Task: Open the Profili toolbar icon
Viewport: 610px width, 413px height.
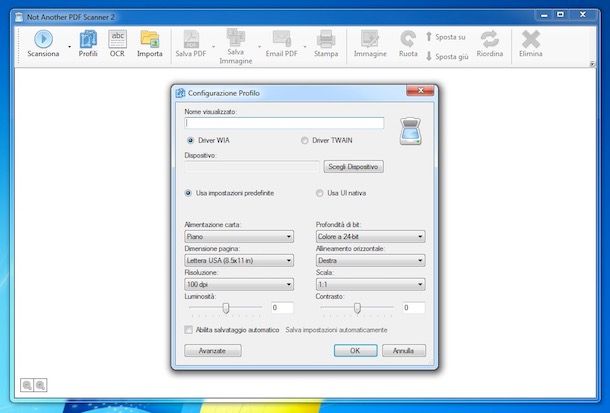Action: pos(88,44)
